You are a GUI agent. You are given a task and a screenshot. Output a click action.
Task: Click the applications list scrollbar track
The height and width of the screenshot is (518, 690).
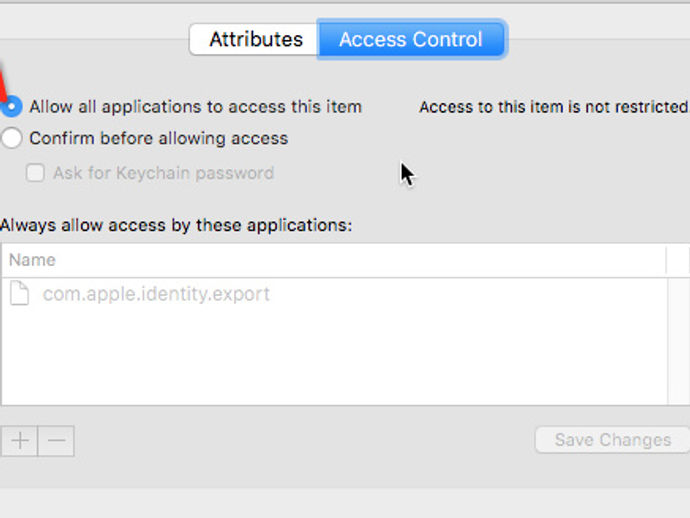pos(679,341)
